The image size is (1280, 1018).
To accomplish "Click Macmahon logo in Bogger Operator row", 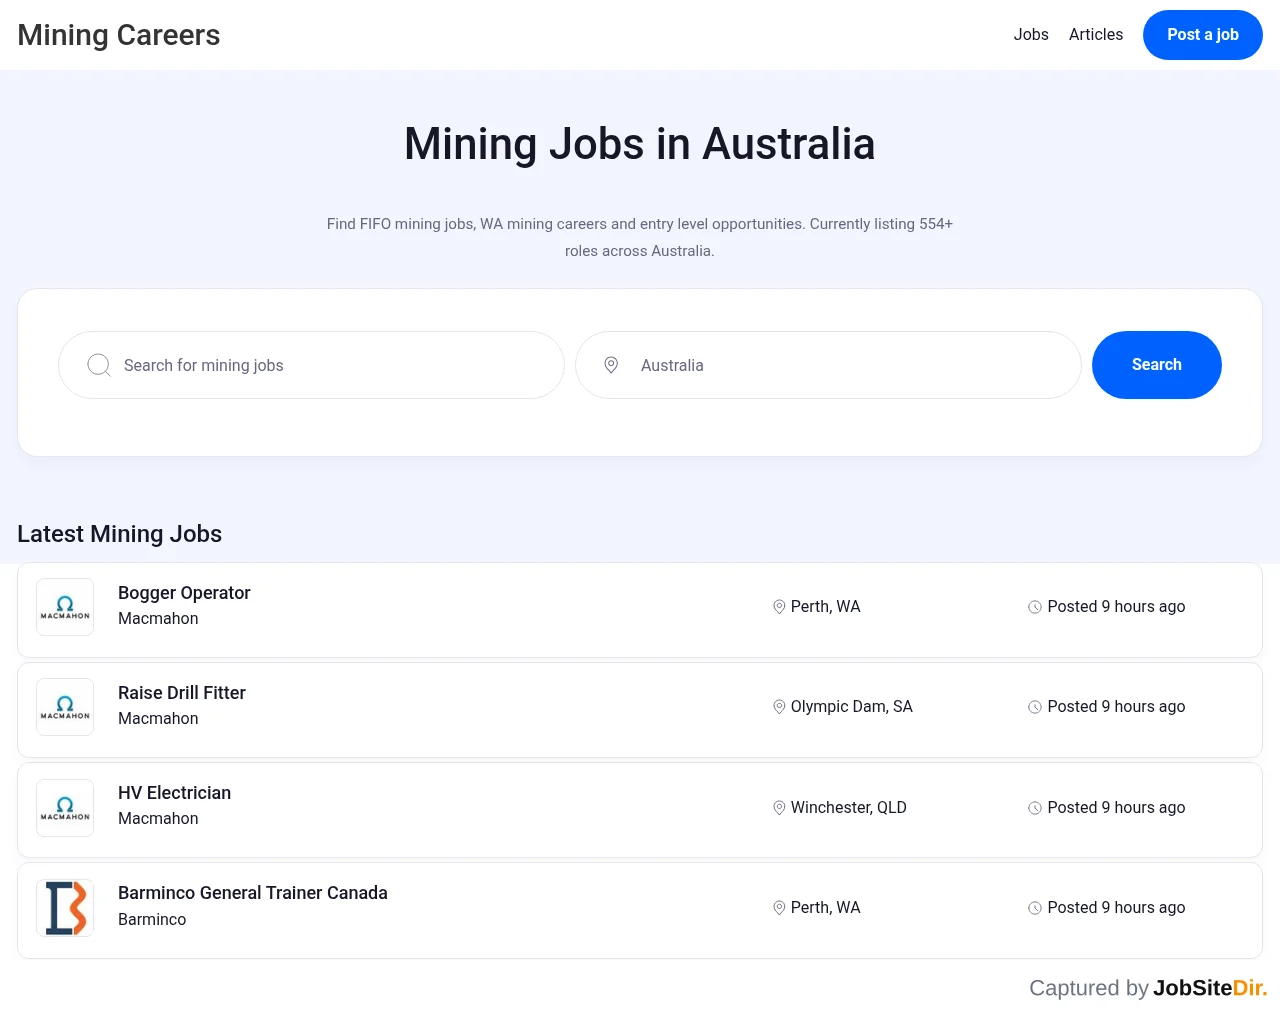I will (65, 607).
